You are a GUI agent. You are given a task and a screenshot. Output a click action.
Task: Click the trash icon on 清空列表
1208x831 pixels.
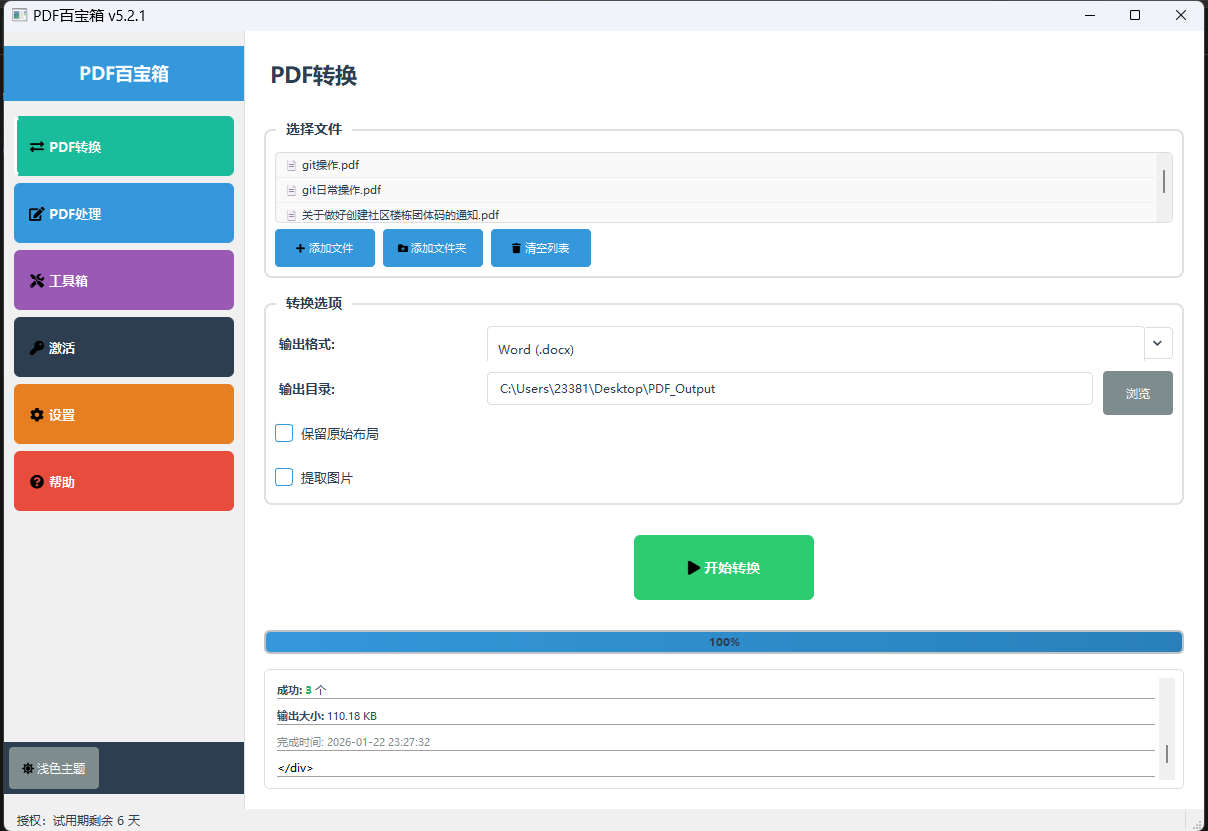[x=516, y=248]
